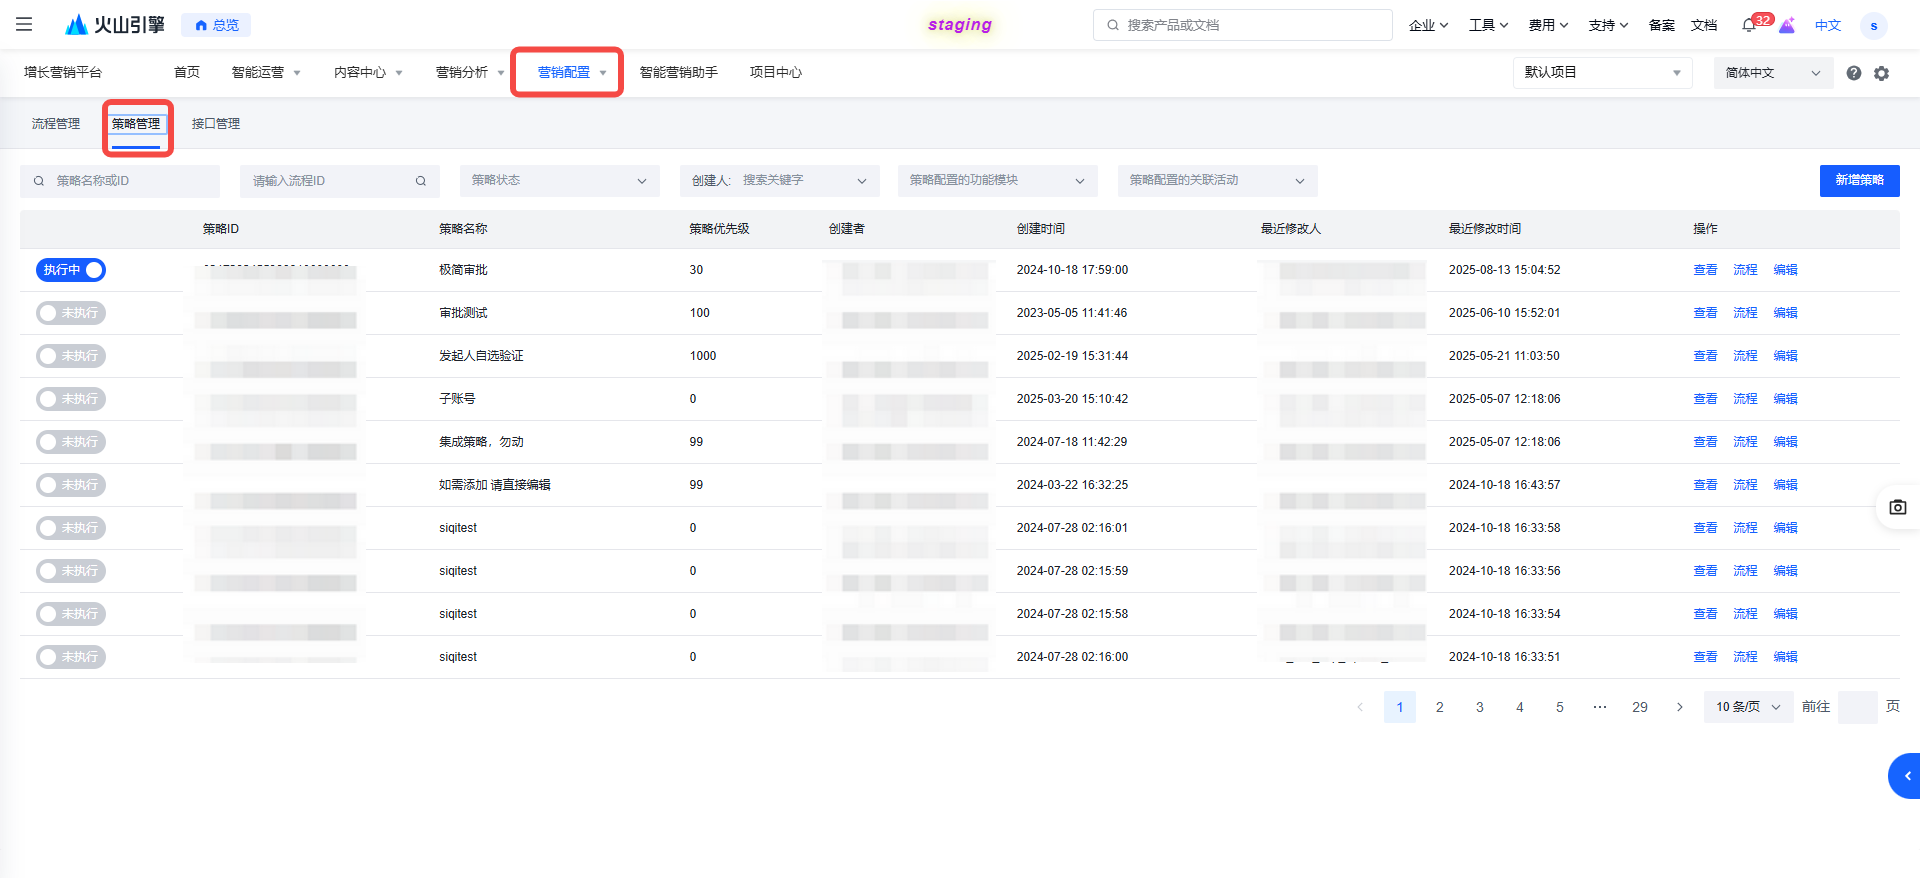Click the notification bell icon
This screenshot has width=1920, height=878.
tap(1749, 25)
